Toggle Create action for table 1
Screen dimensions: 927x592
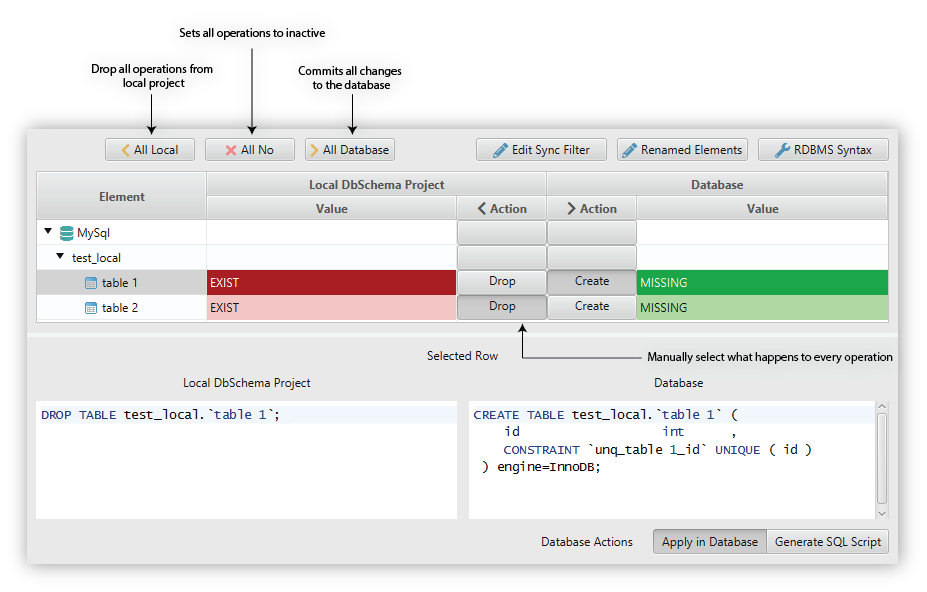tap(592, 282)
